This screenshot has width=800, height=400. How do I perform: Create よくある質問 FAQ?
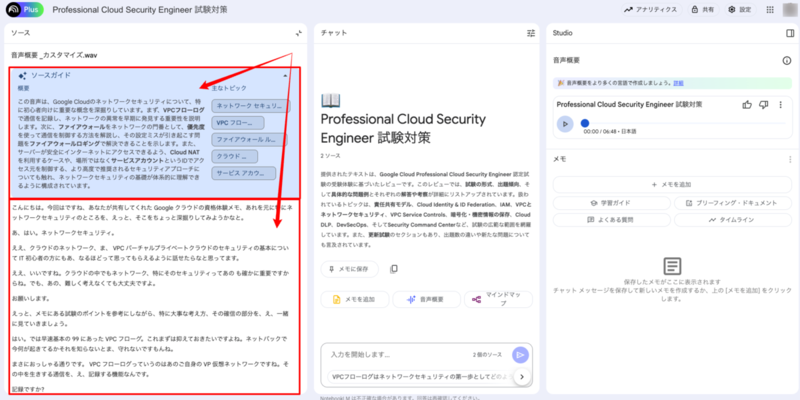coord(611,220)
